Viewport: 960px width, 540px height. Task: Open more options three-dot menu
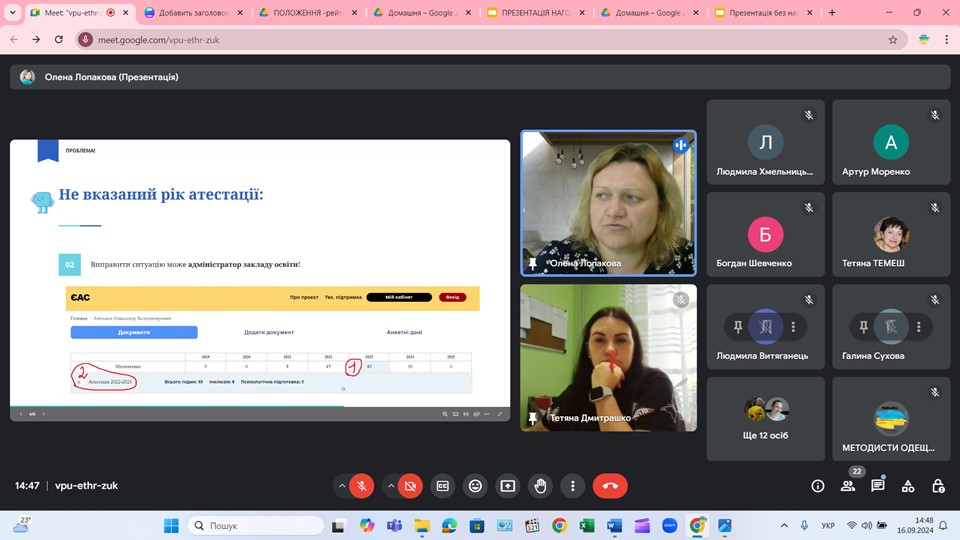tap(573, 486)
